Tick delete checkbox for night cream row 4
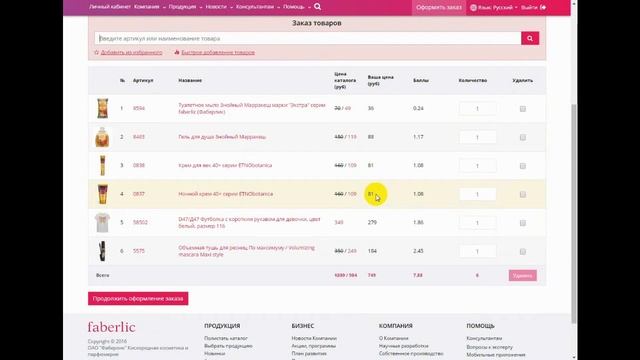This screenshot has width=640, height=360. 522,195
